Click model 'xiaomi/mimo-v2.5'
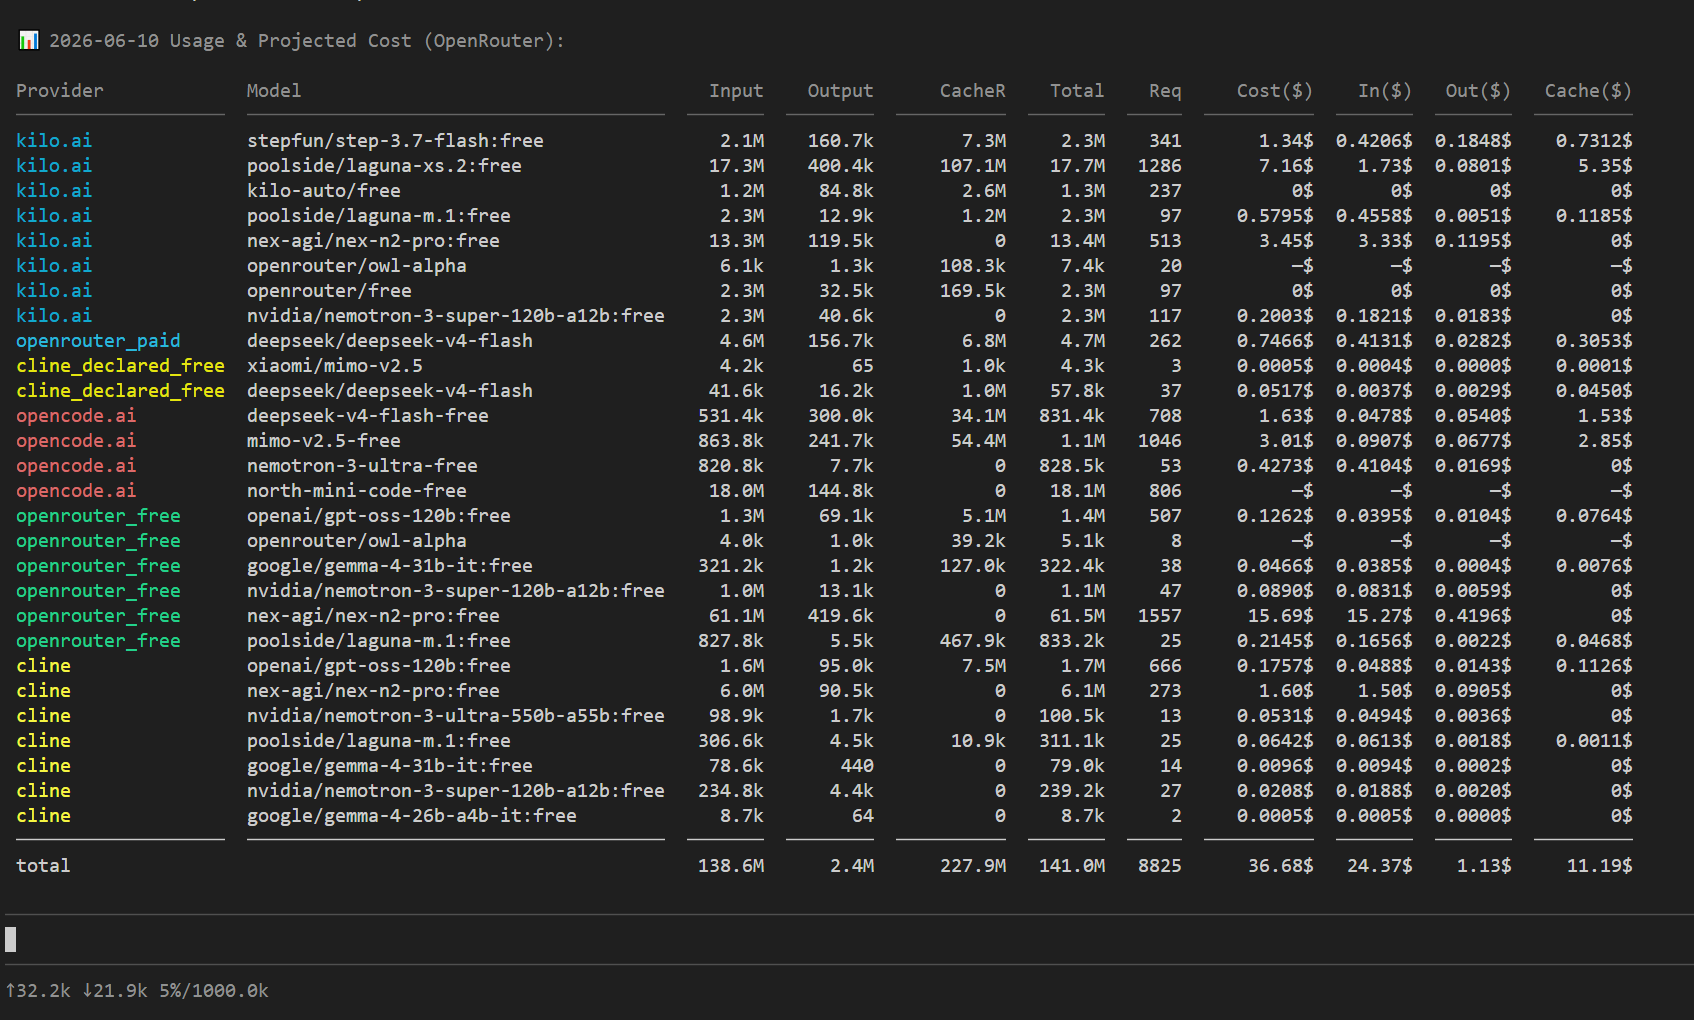This screenshot has width=1694, height=1020. 335,366
